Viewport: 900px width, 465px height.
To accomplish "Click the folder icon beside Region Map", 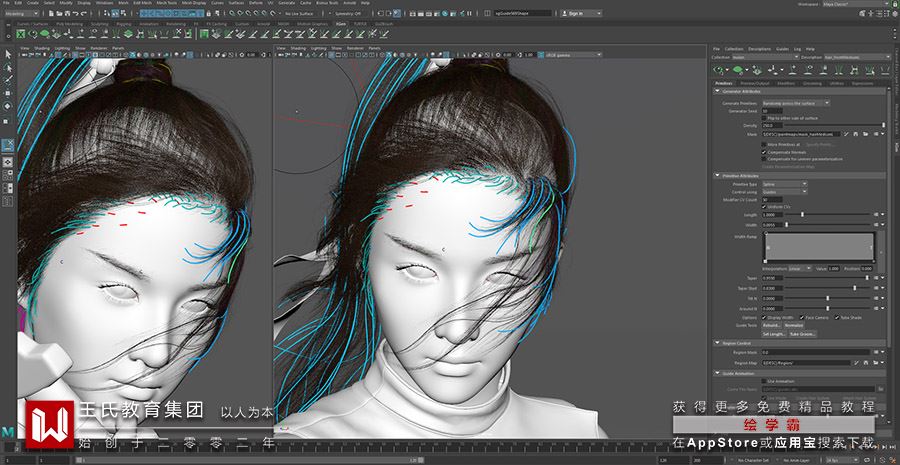I will coord(875,363).
